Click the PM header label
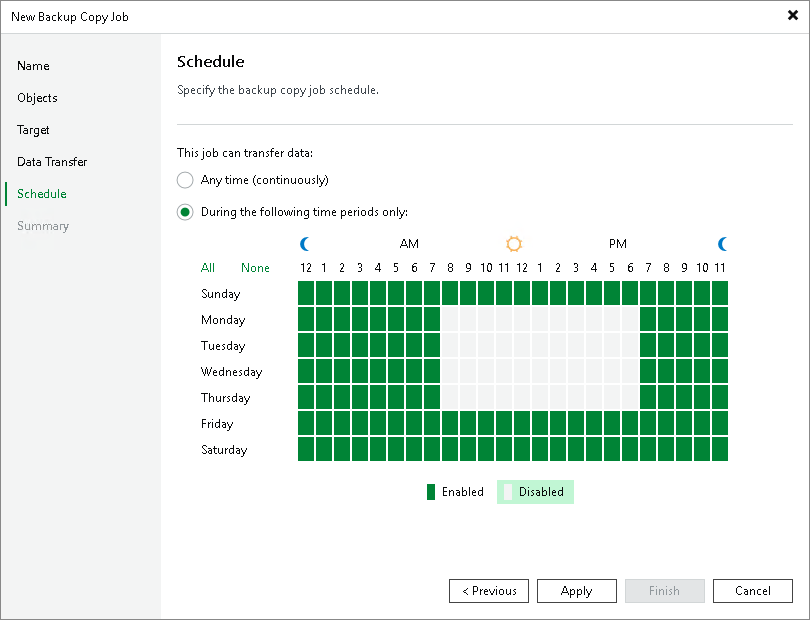810x620 pixels. (618, 244)
